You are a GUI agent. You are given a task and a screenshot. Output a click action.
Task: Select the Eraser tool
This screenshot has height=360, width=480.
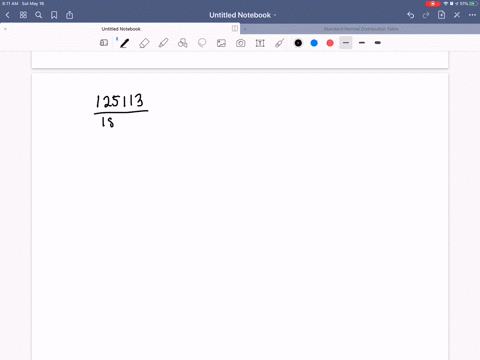(x=144, y=43)
